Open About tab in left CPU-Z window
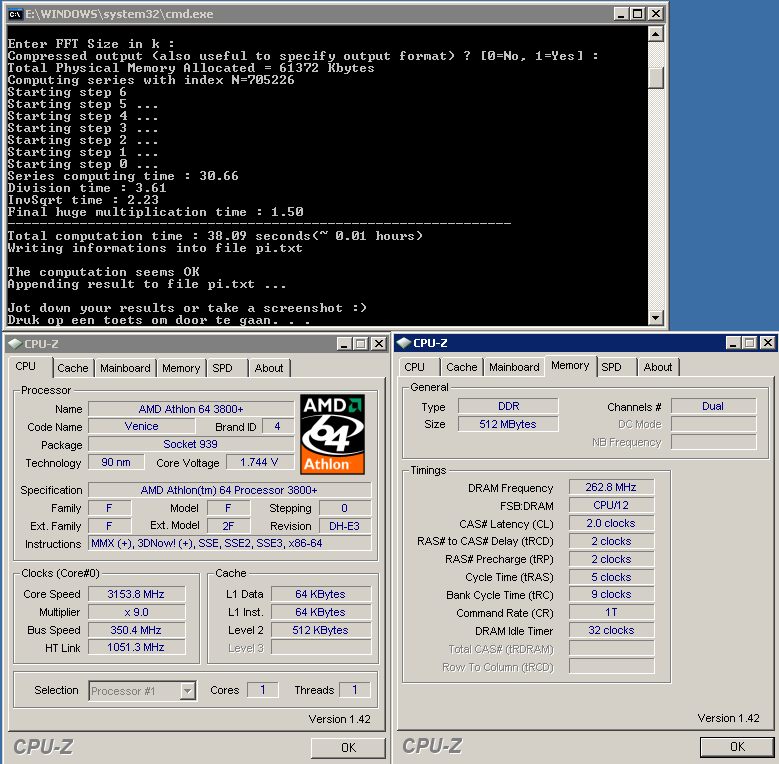The height and width of the screenshot is (764, 779). (x=269, y=368)
